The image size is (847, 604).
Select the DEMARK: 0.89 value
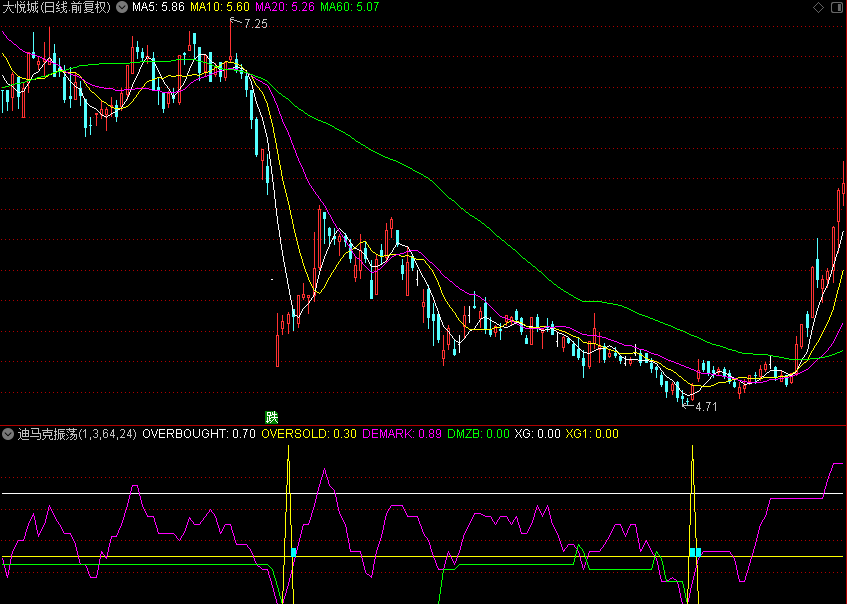(402, 434)
